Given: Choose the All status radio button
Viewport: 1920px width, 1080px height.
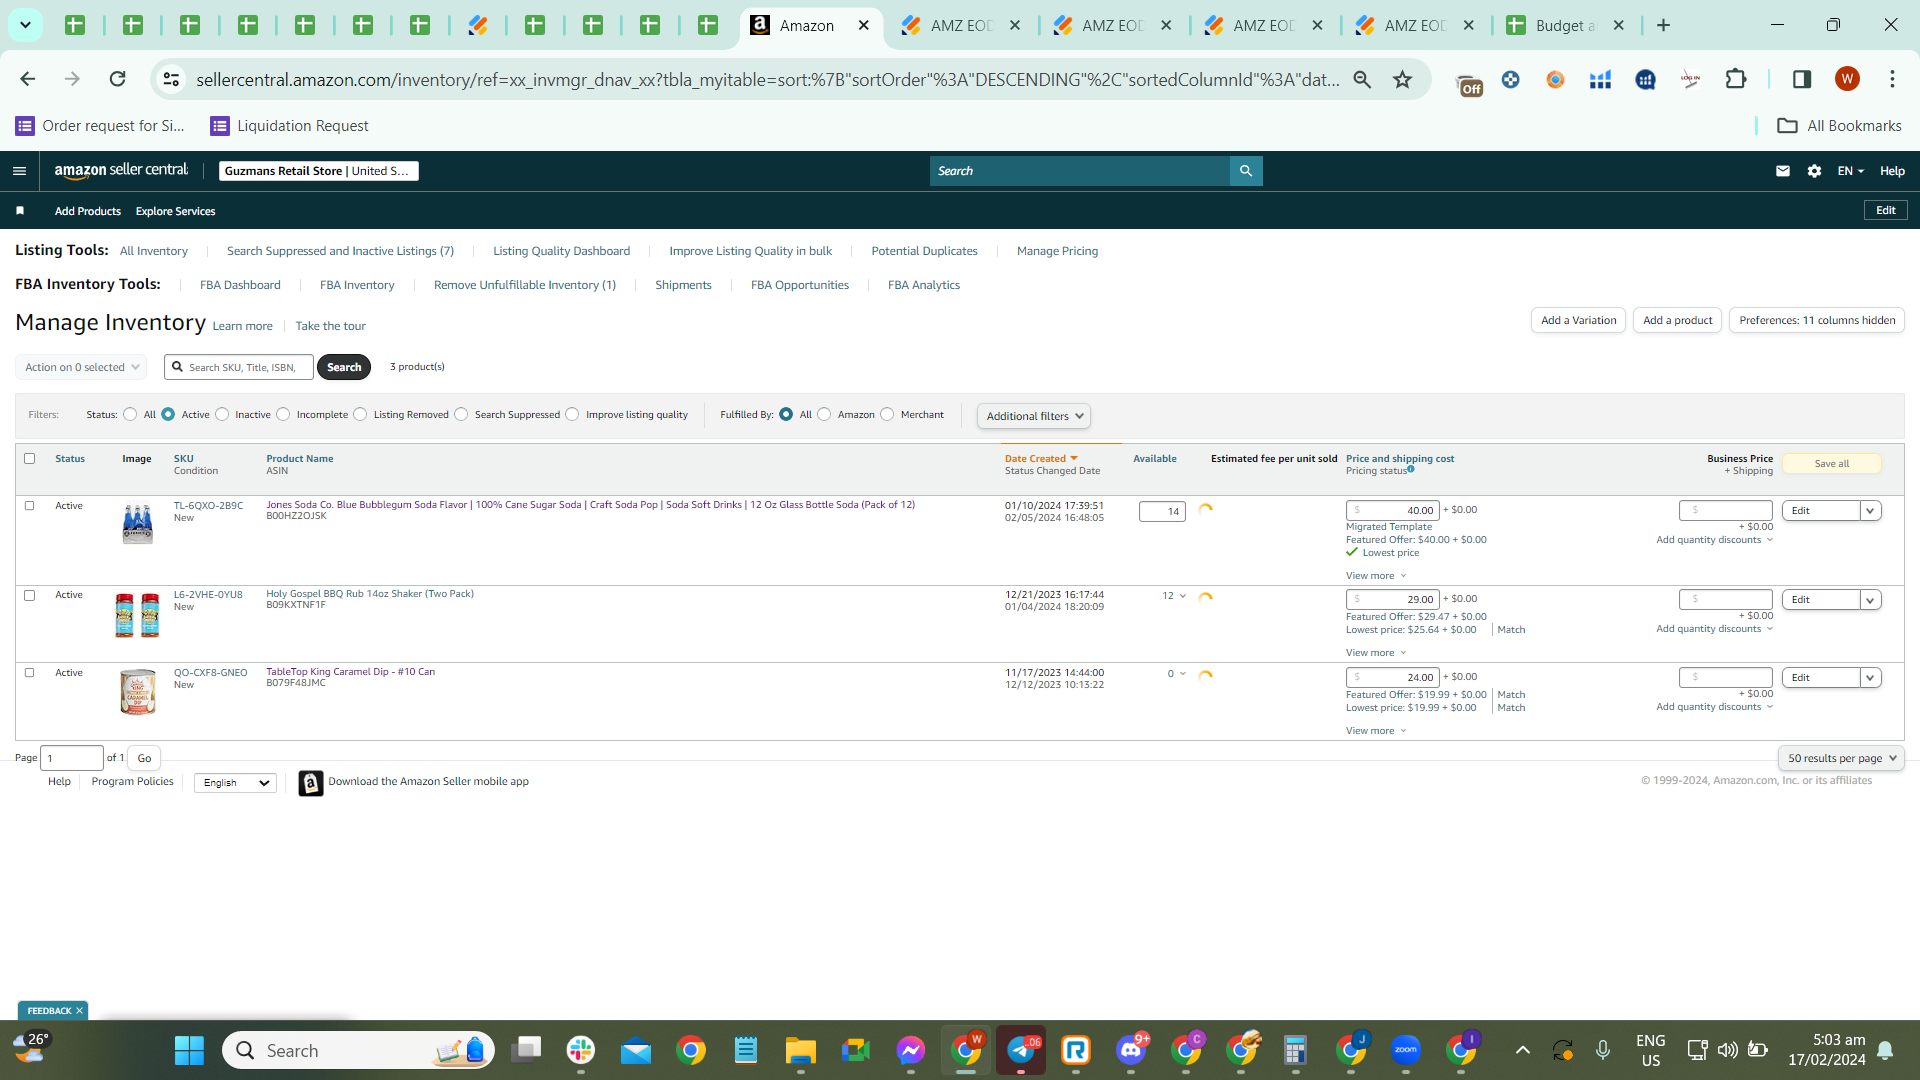Looking at the screenshot, I should (x=130, y=414).
